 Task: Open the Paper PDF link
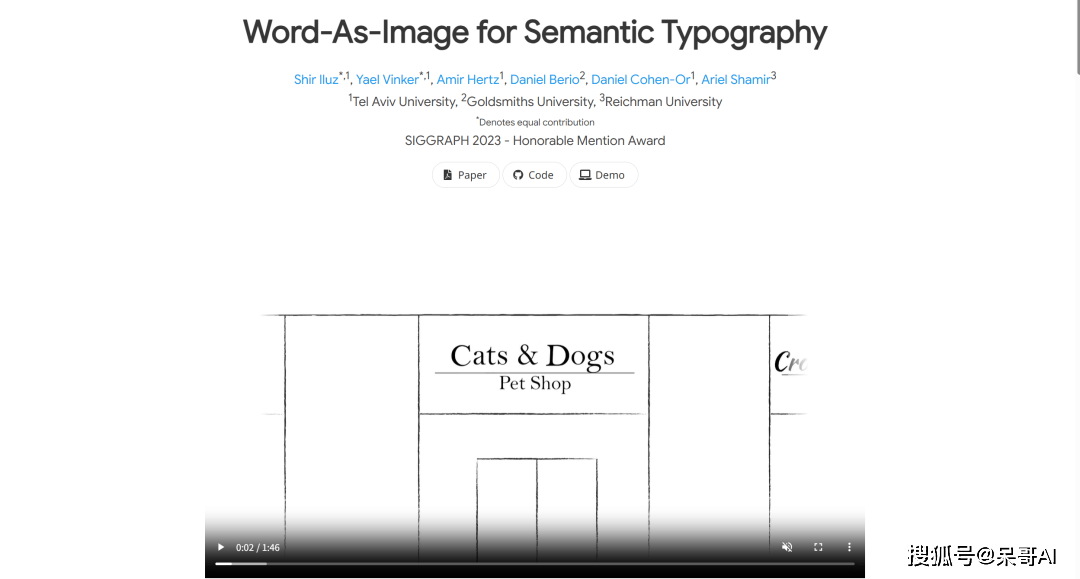465,175
